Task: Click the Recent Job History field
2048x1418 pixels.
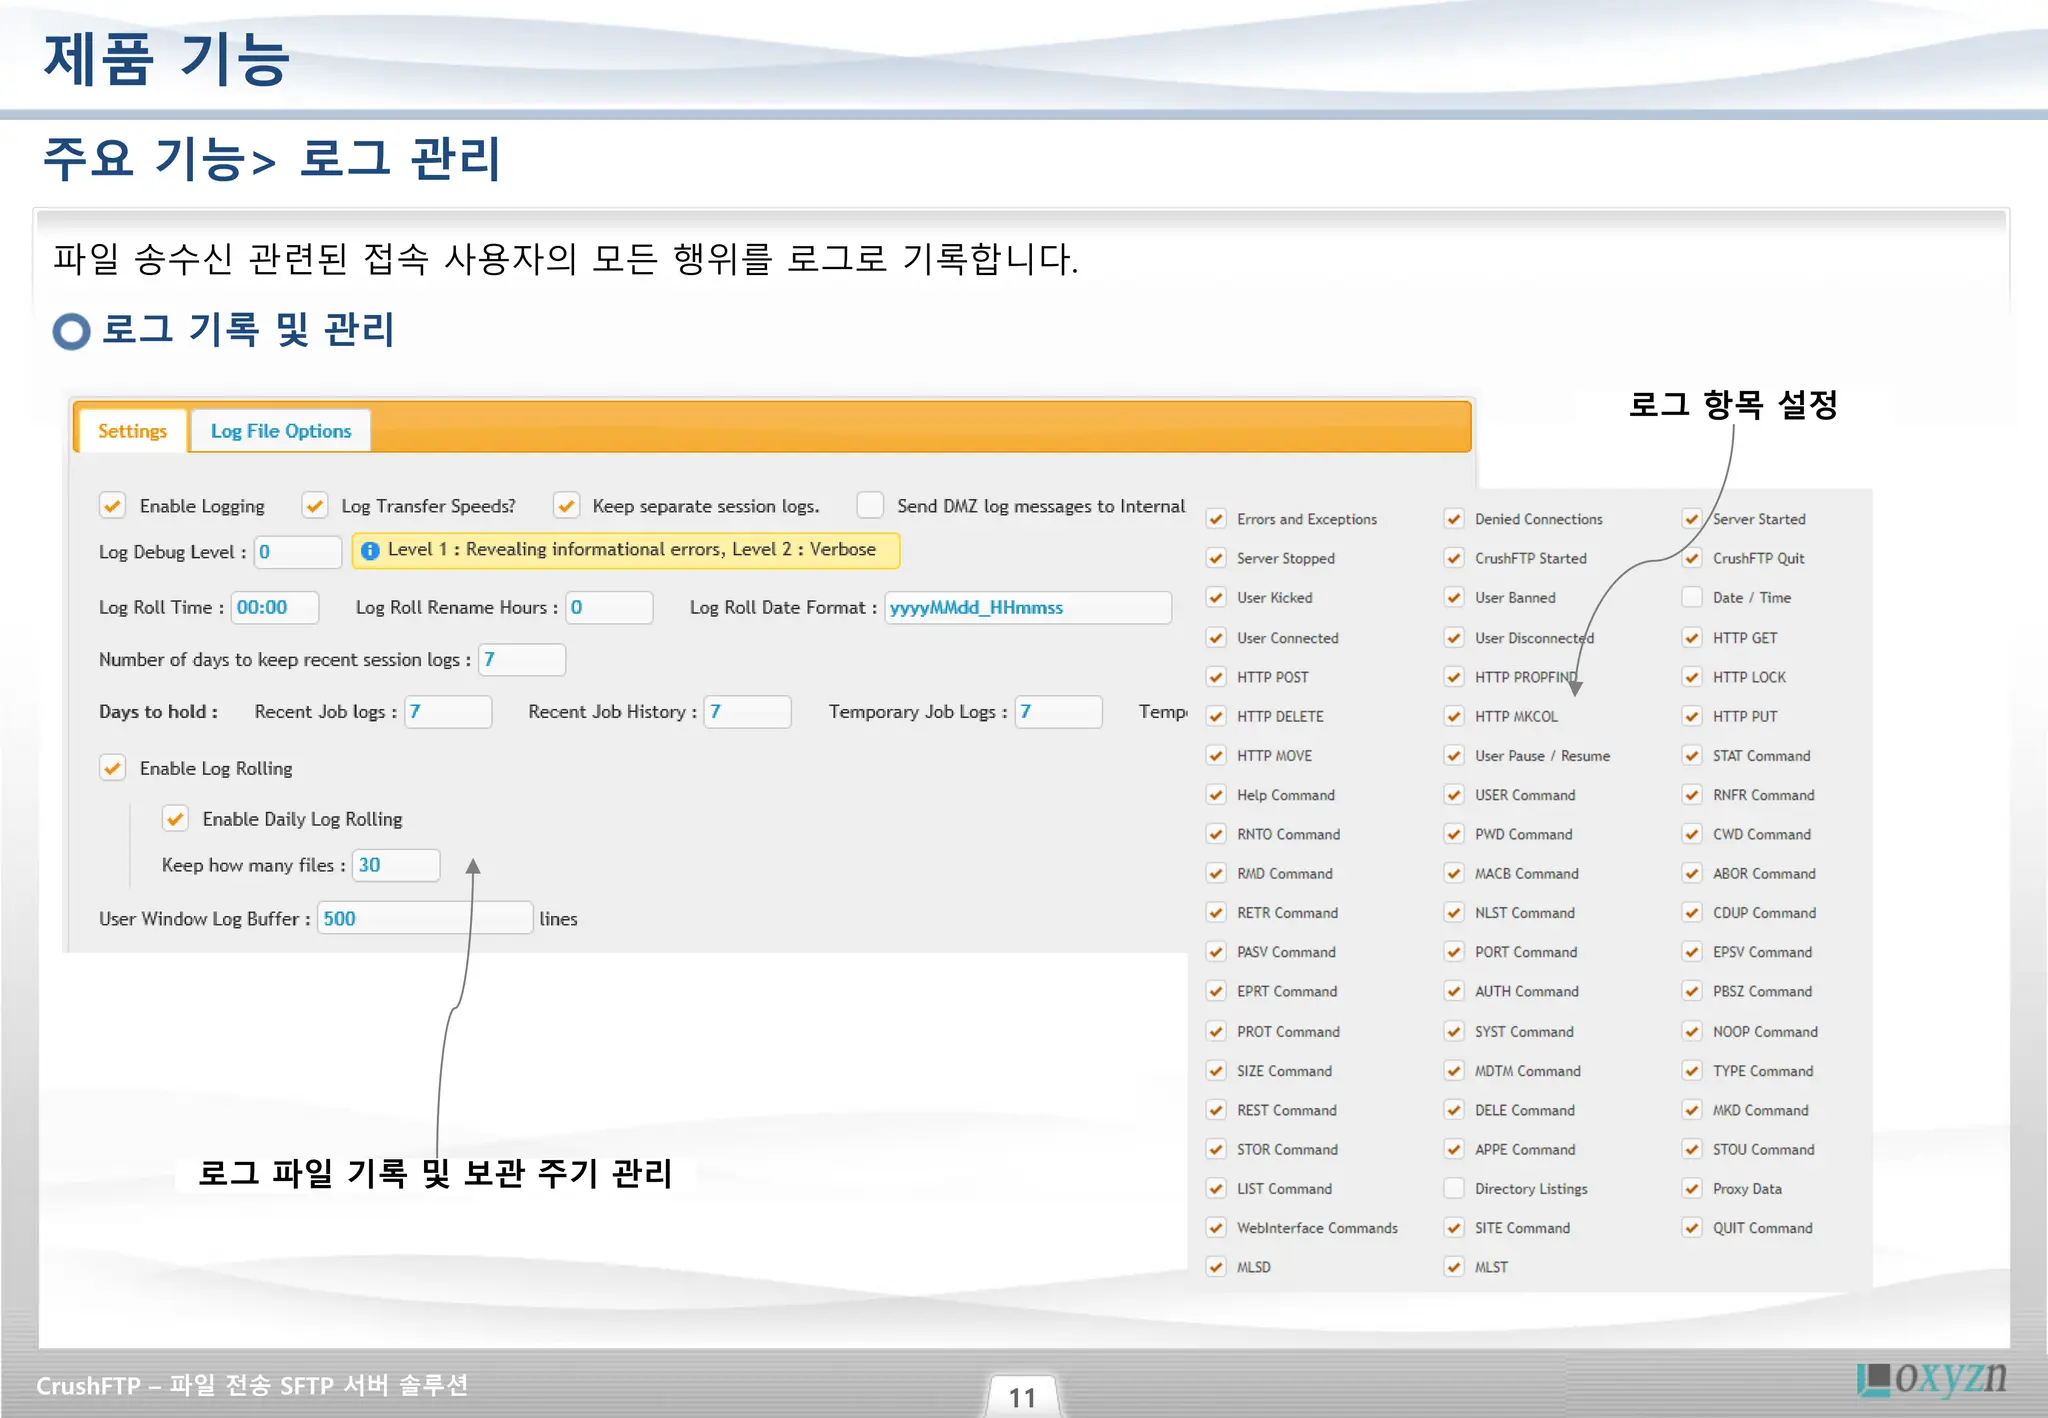Action: click(748, 711)
